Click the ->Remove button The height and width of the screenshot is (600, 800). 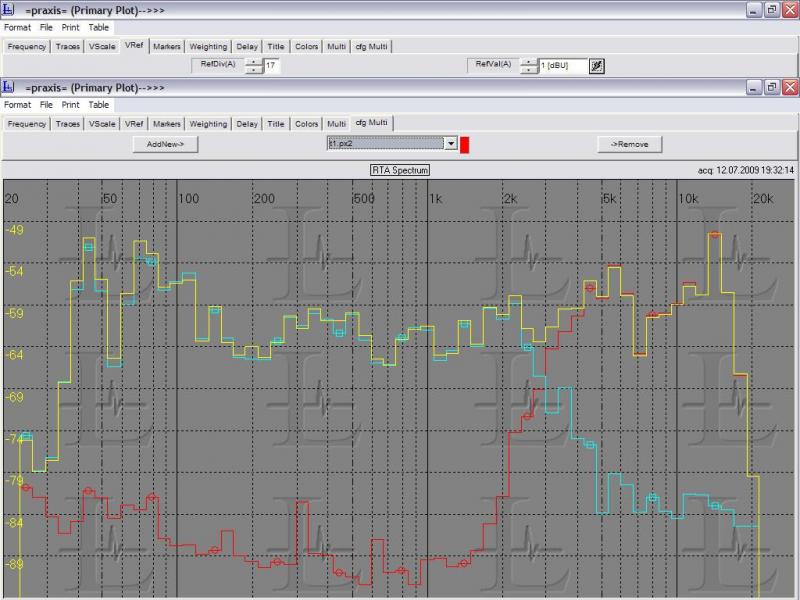[x=630, y=144]
